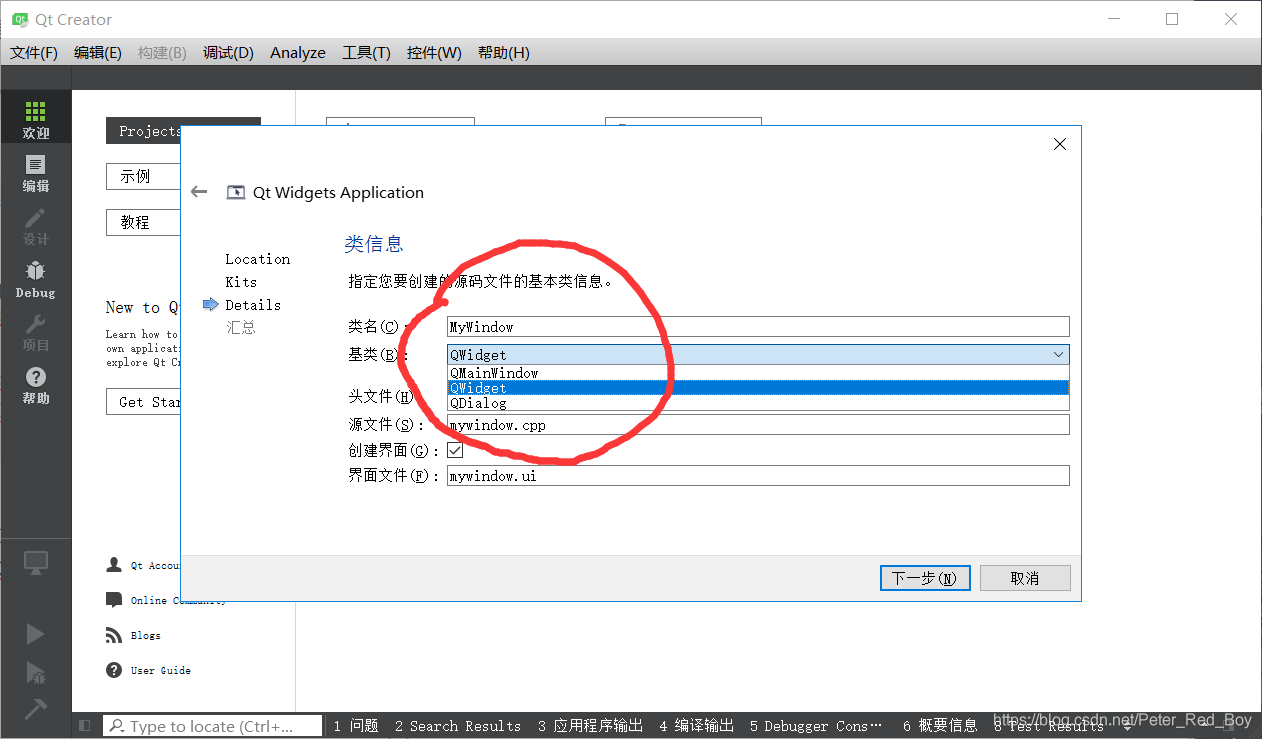Open User Guide link
The image size is (1262, 739).
(148, 670)
